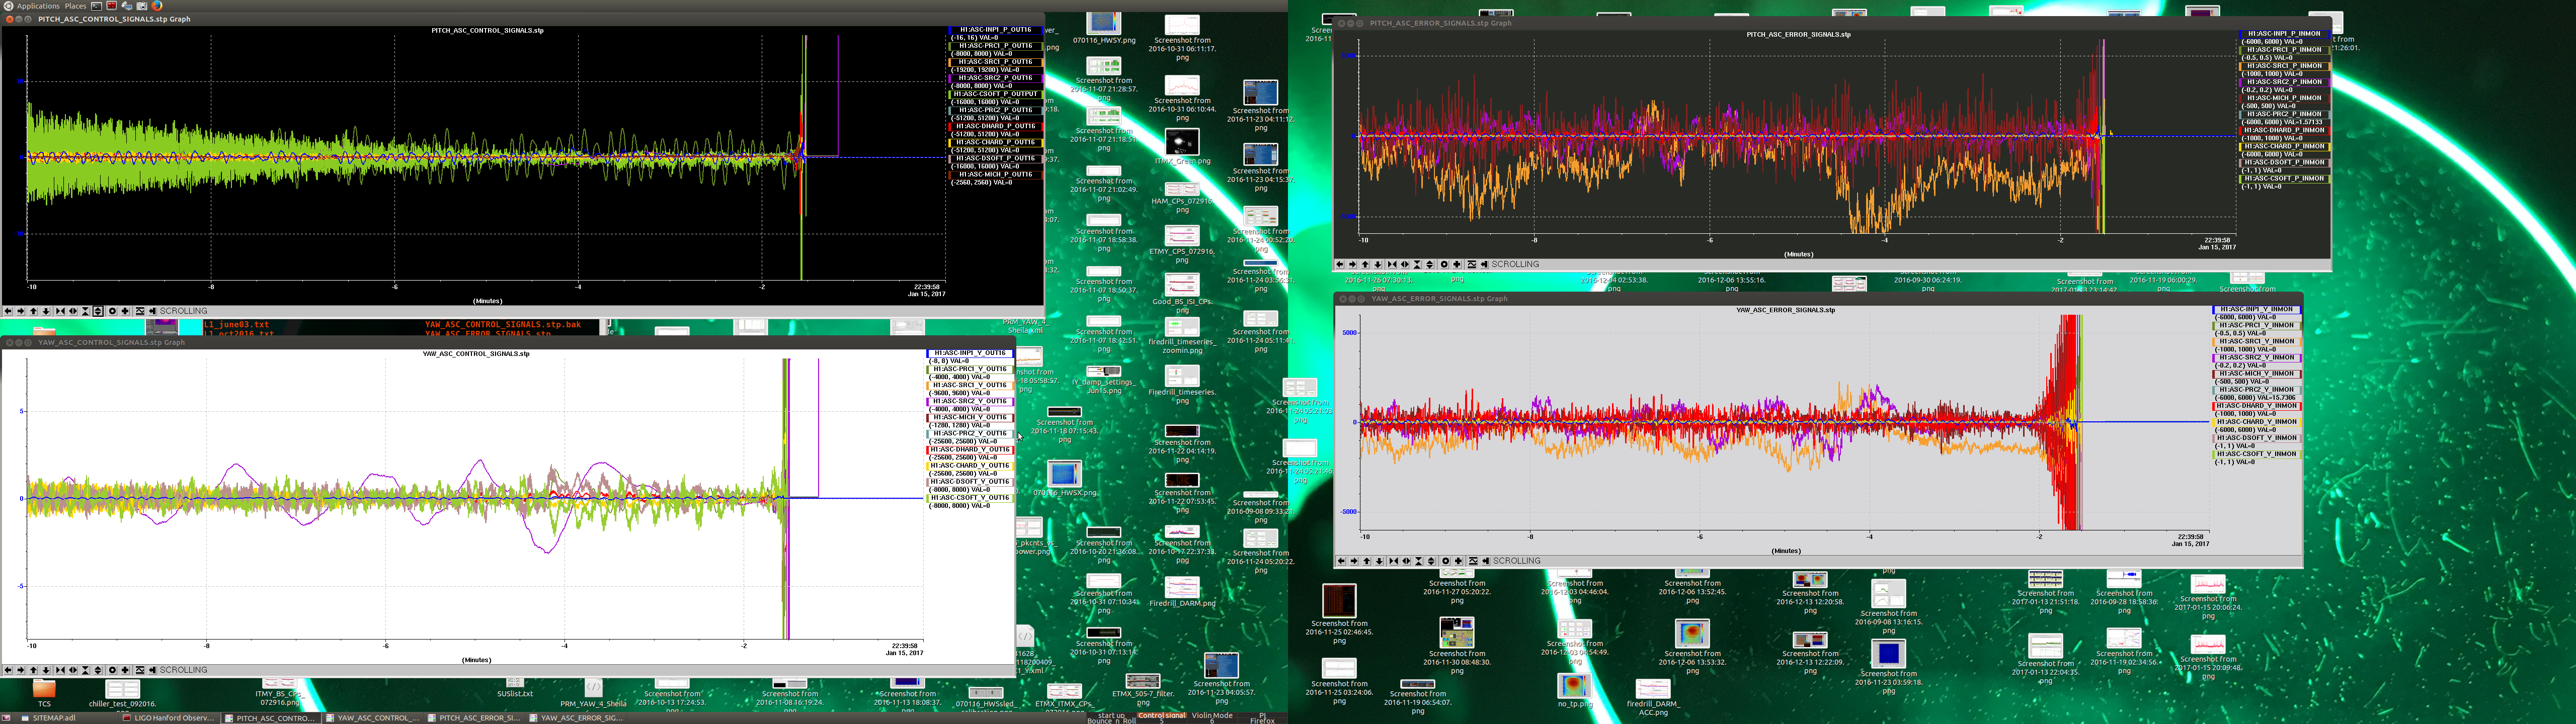Click plus icon in YAW_ASC_CONTROL_SIGNALS toolbar
This screenshot has width=2576, height=724.
[125, 670]
